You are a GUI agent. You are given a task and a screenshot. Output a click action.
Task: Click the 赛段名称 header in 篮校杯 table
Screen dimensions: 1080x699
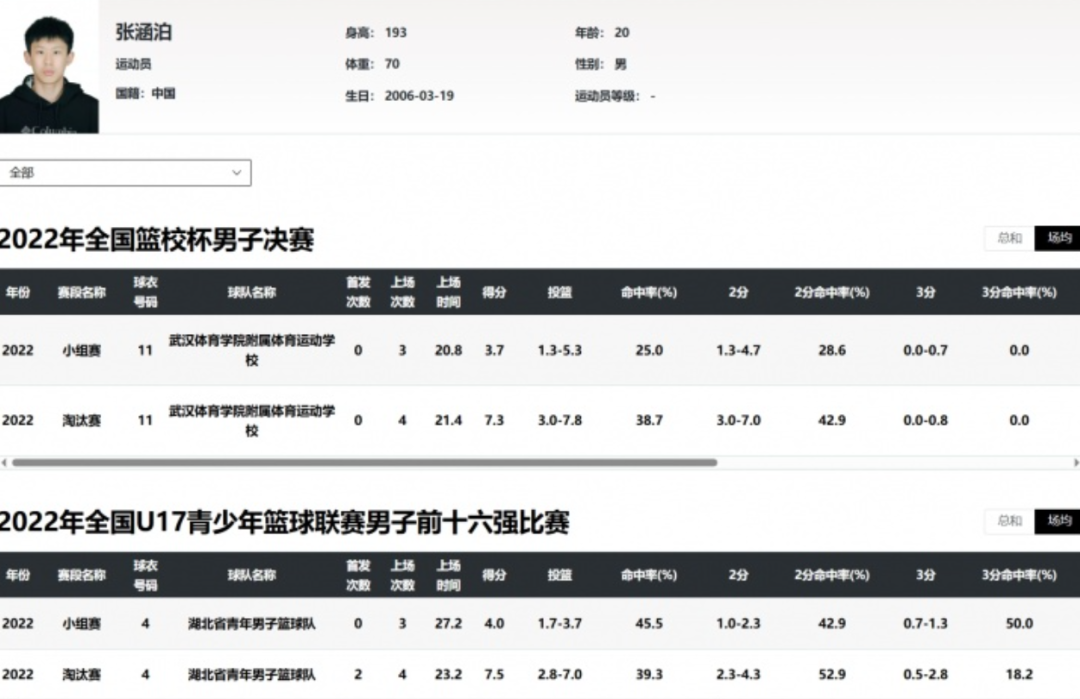pyautogui.click(x=81, y=292)
